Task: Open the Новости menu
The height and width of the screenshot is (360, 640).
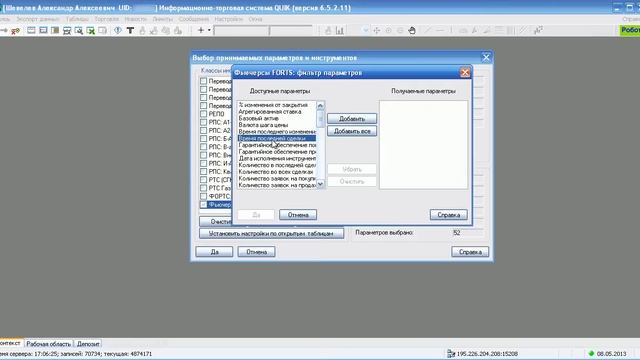Action: pyautogui.click(x=136, y=19)
